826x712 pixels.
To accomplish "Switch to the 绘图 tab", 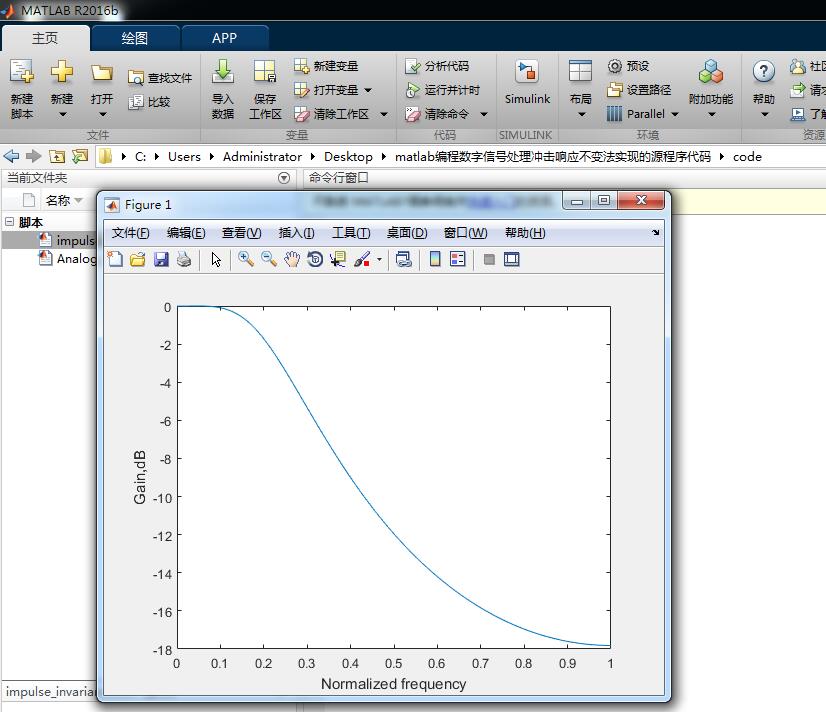I will tap(135, 38).
